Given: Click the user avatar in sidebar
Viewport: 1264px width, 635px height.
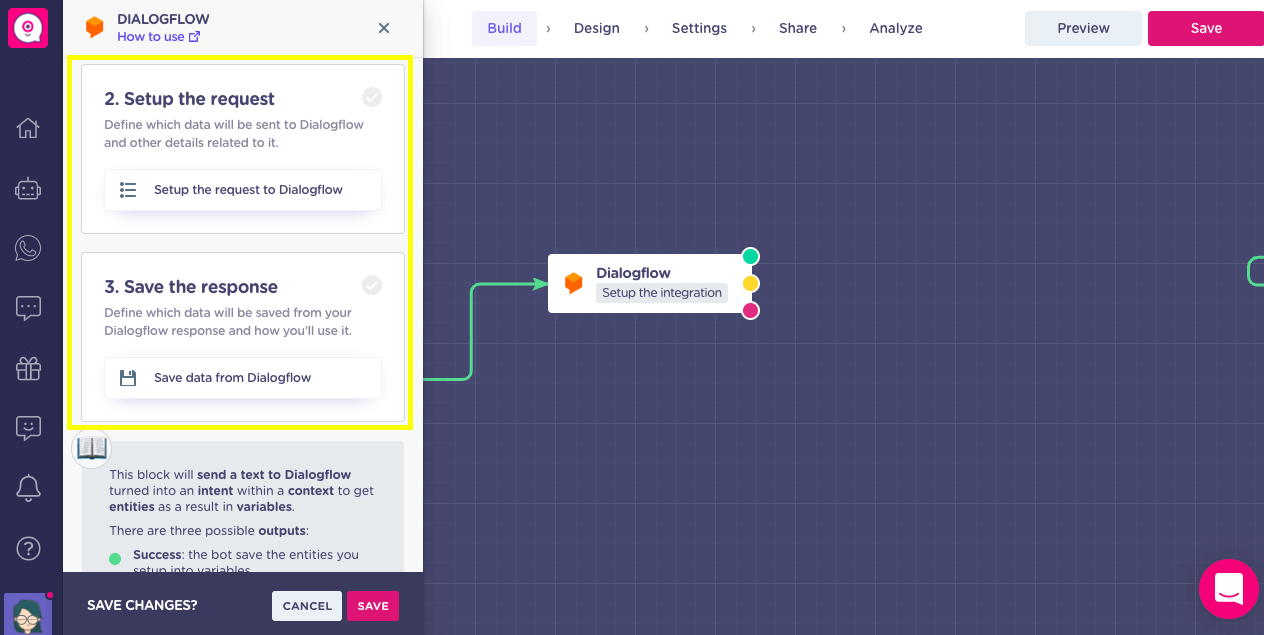Looking at the screenshot, I should click(x=28, y=613).
